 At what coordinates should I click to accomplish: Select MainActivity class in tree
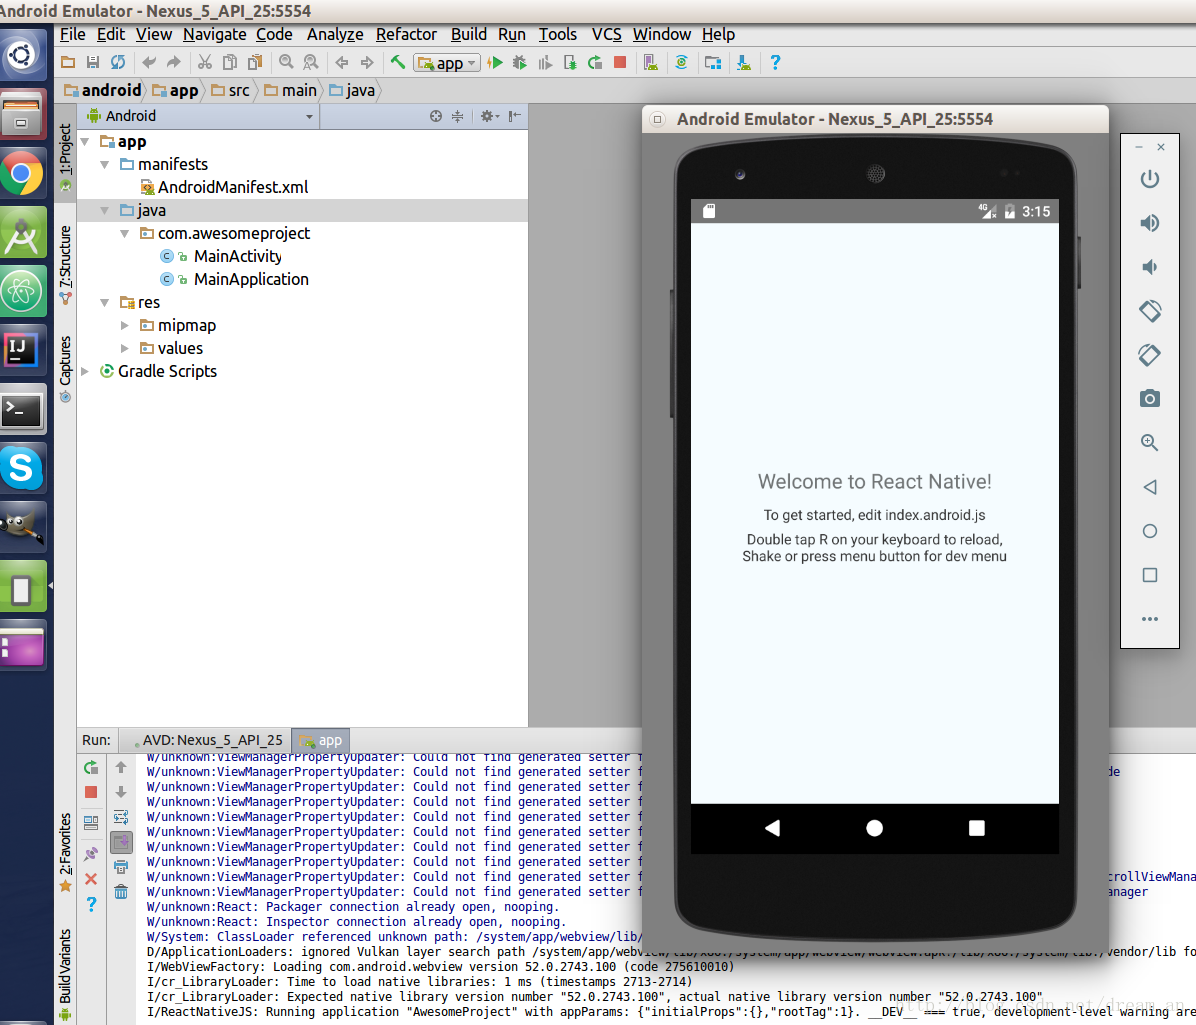[x=221, y=256]
